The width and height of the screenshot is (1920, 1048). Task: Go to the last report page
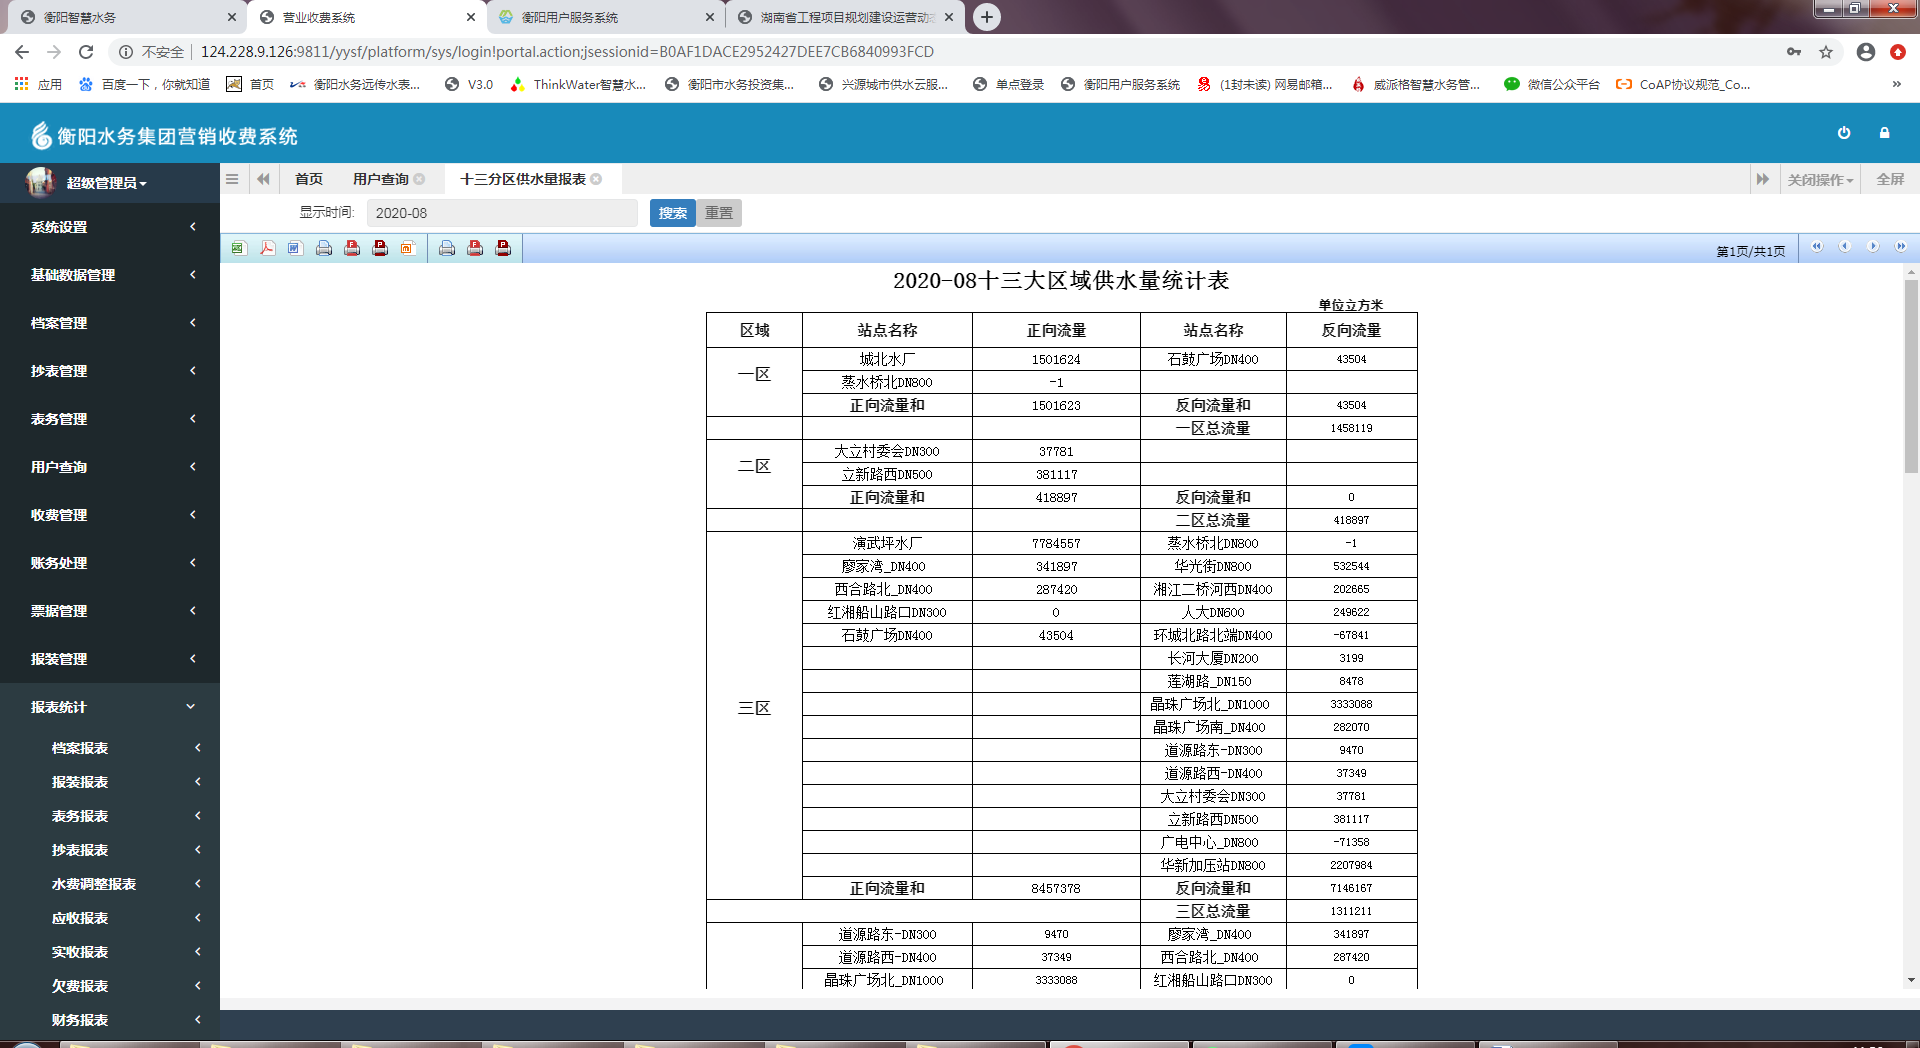pyautogui.click(x=1901, y=247)
